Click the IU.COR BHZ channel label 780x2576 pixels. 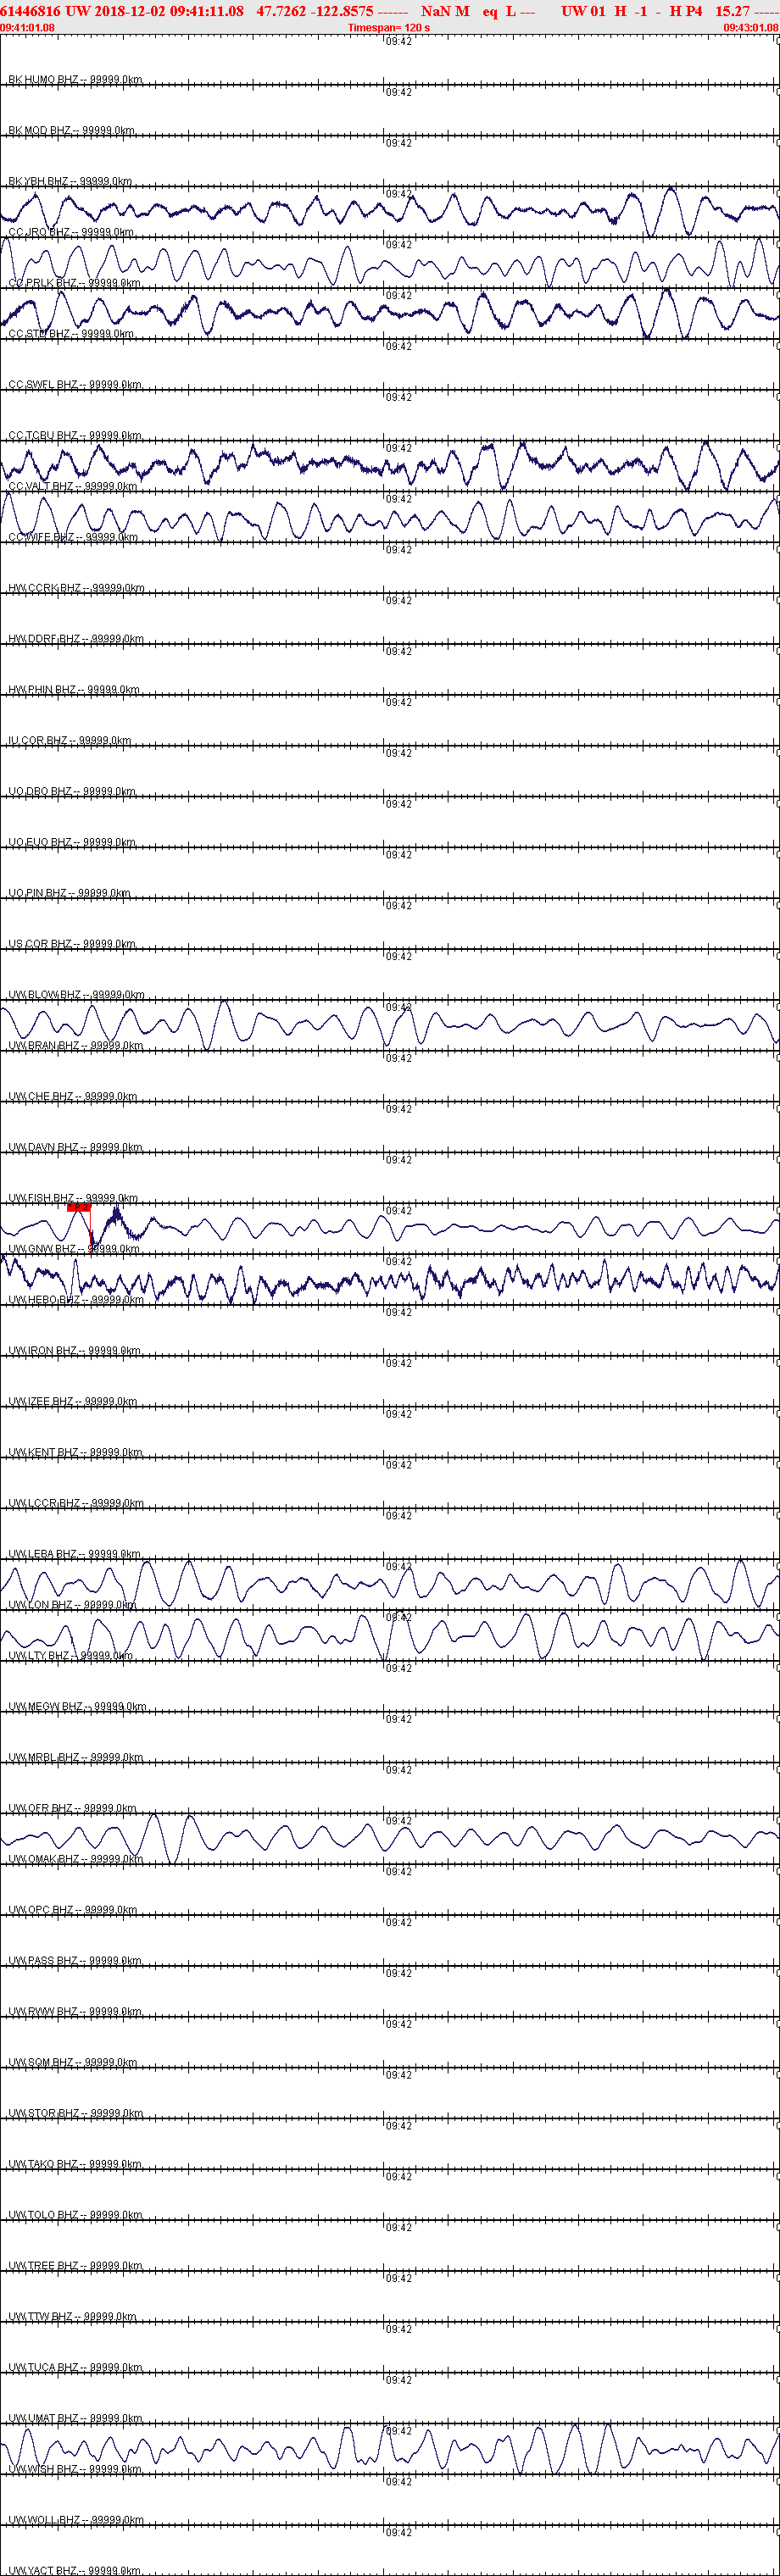coord(38,741)
